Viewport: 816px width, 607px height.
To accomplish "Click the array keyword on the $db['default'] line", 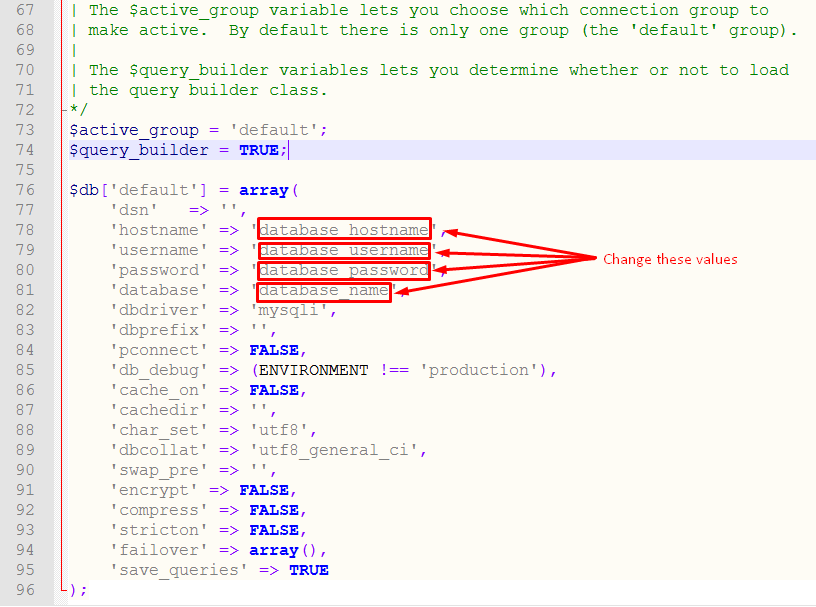I will coord(264,190).
